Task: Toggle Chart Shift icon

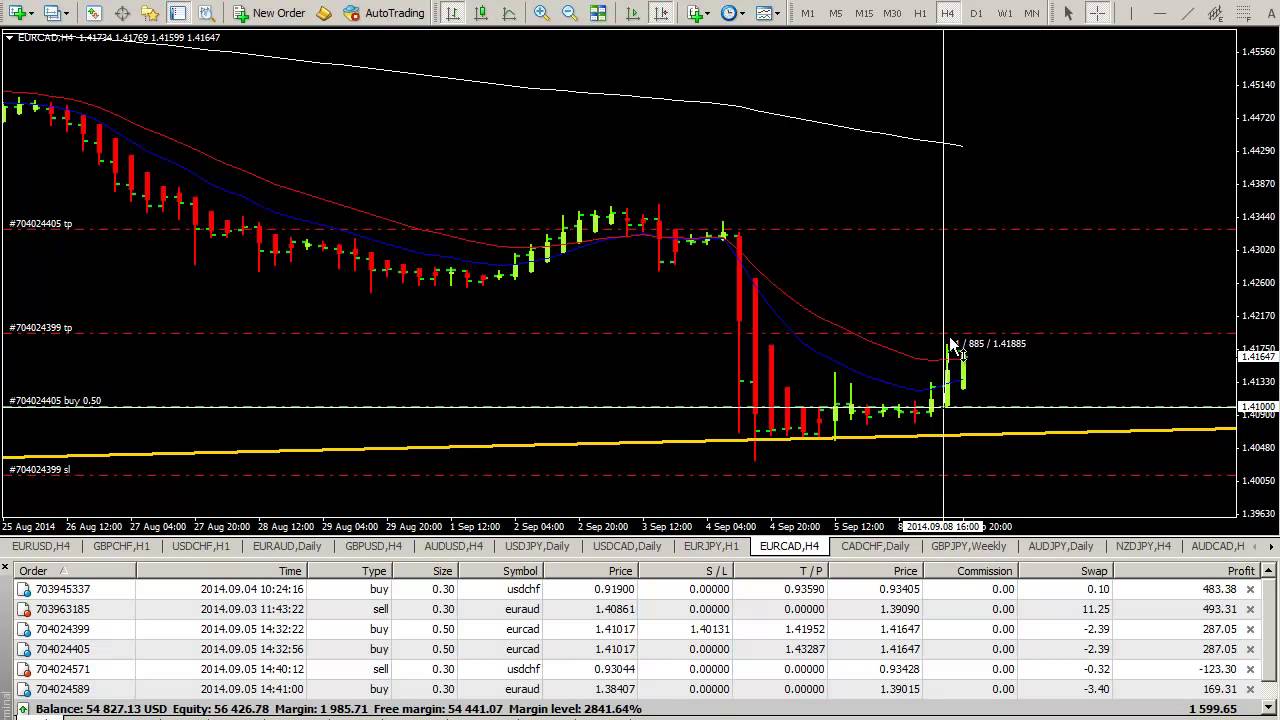Action: tap(660, 13)
